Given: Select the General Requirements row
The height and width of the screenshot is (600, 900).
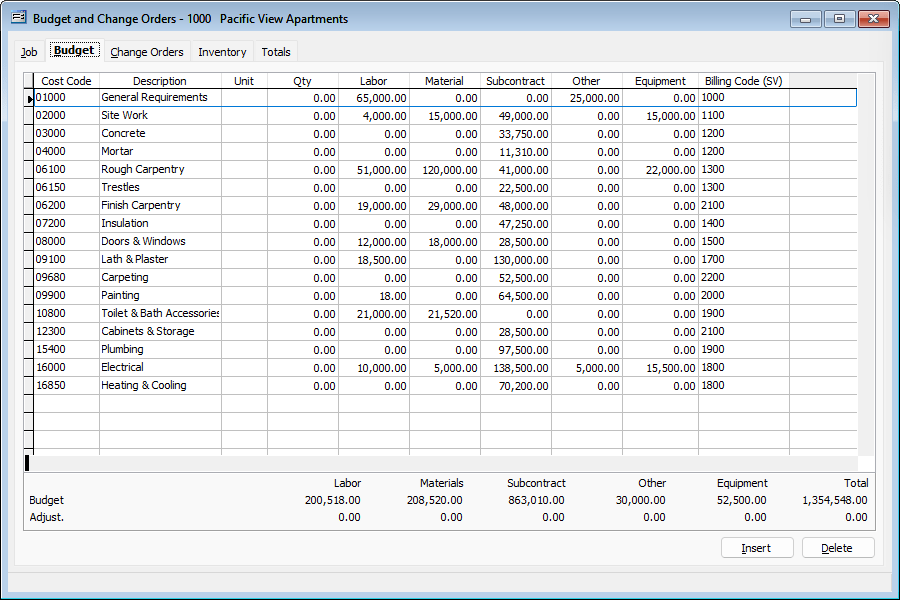Looking at the screenshot, I should pyautogui.click(x=160, y=97).
